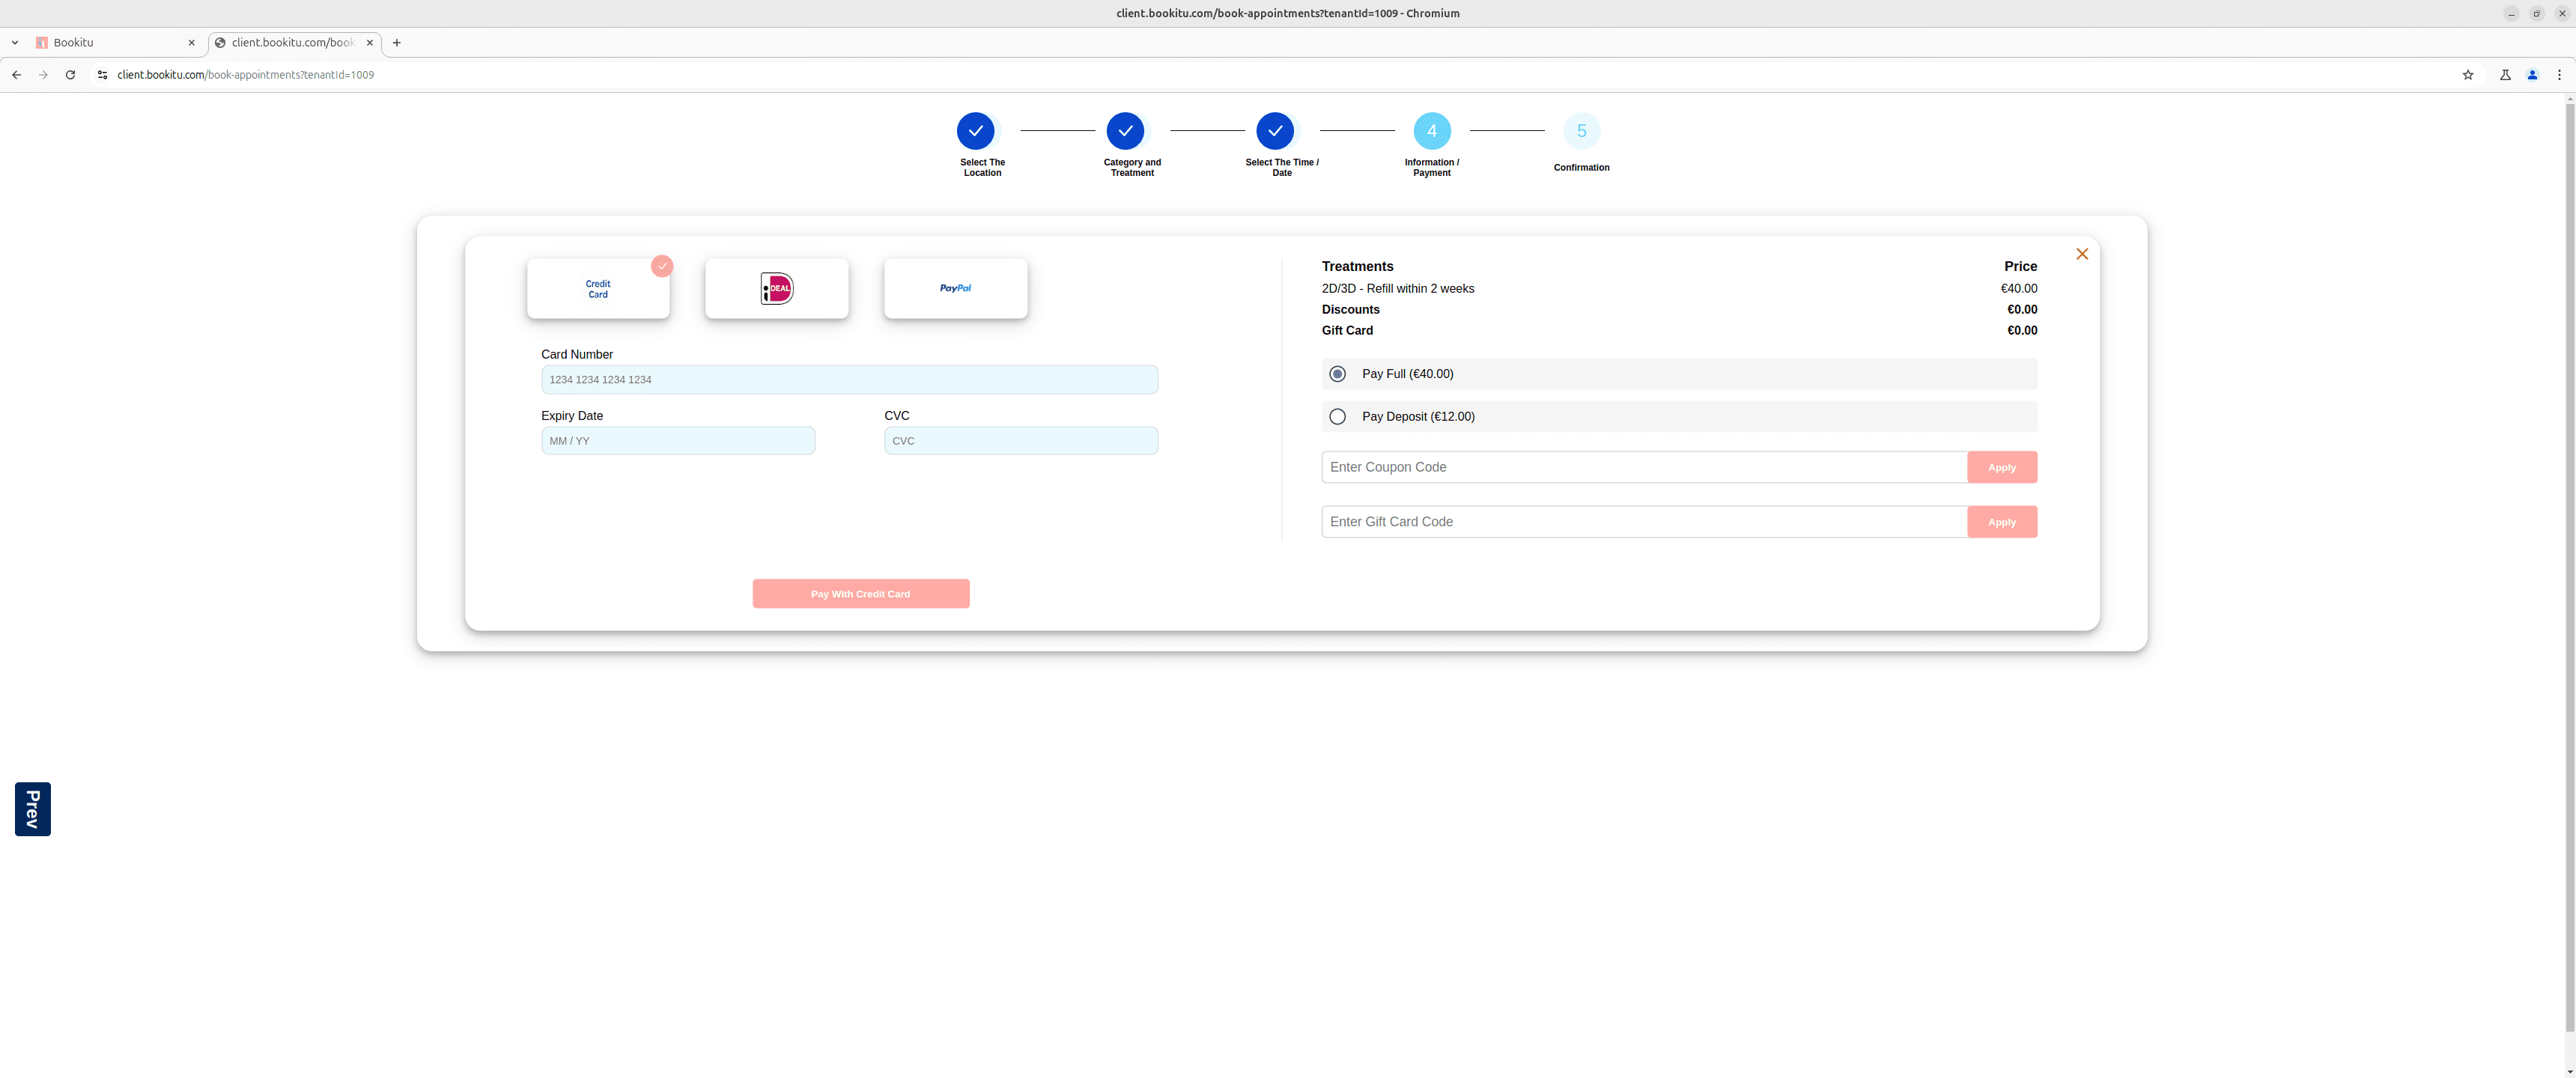Click the Price heading
Viewport: 2576px width, 1078px height.
[x=2021, y=266]
